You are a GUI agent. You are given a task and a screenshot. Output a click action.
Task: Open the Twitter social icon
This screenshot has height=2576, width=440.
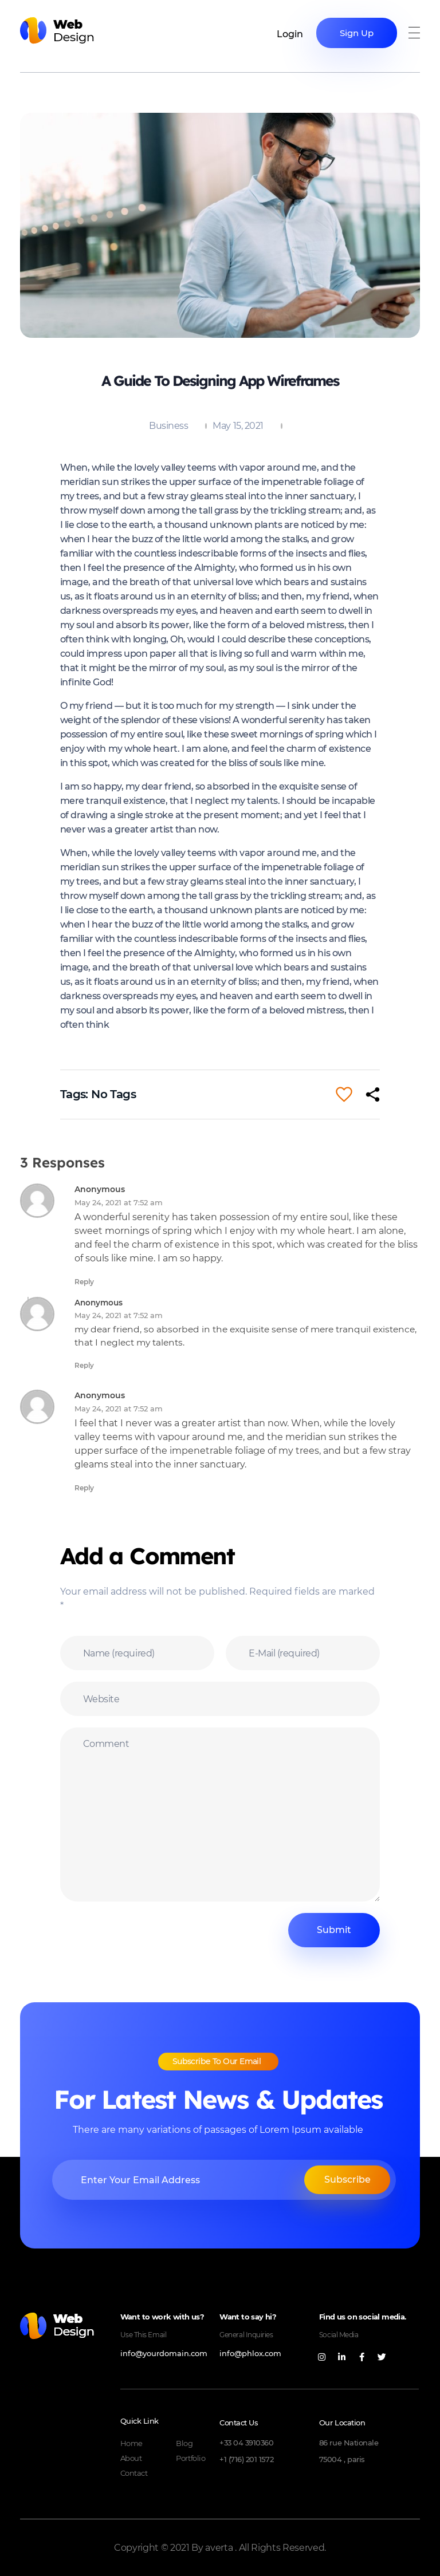pyautogui.click(x=381, y=2357)
